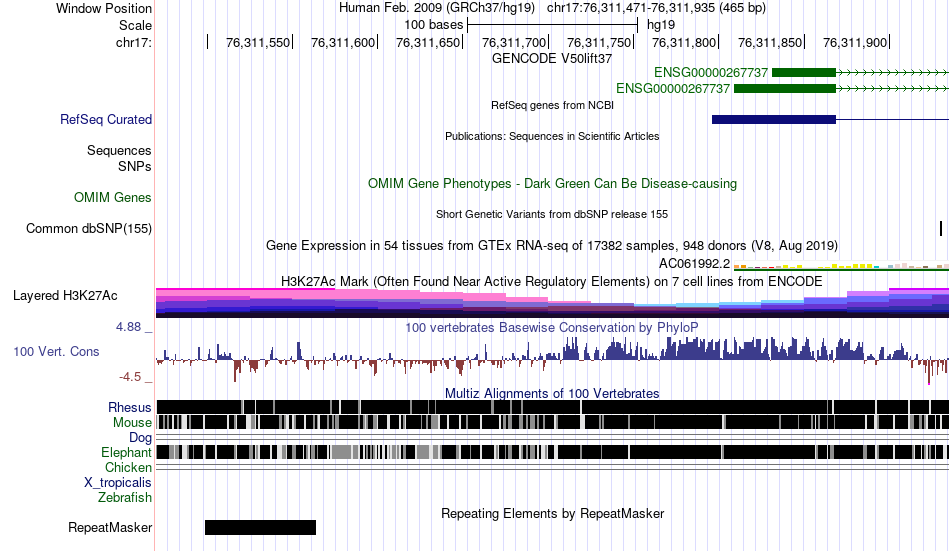Click 100 vertebrates Basewise Conservation by PhyloP title
This screenshot has width=950, height=551.
click(552, 327)
